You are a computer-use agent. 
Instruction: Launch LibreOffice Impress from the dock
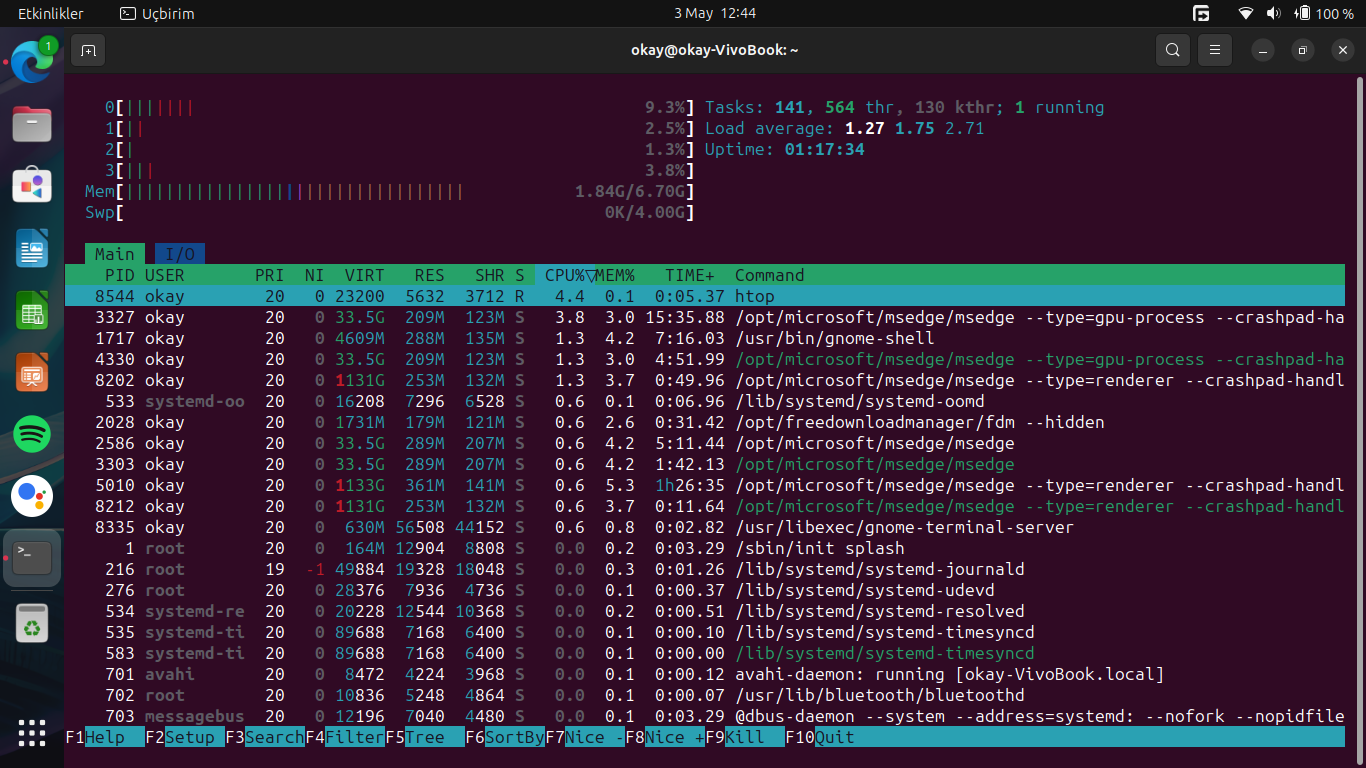32,372
